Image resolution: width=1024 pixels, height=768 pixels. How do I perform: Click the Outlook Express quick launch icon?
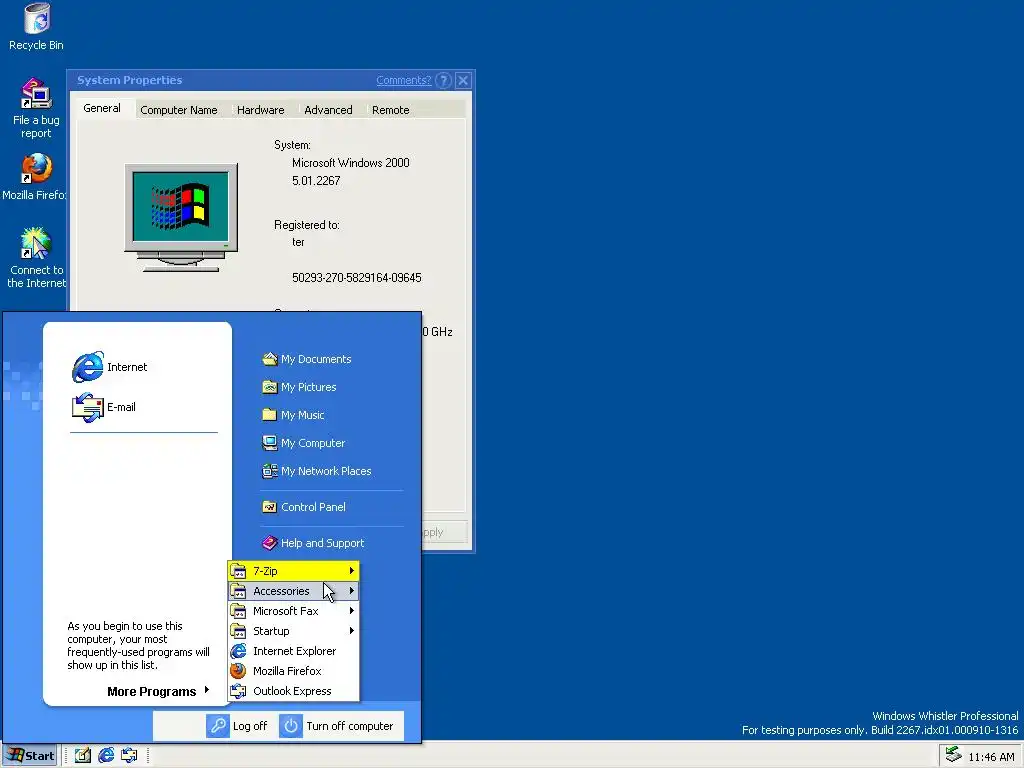pos(129,756)
